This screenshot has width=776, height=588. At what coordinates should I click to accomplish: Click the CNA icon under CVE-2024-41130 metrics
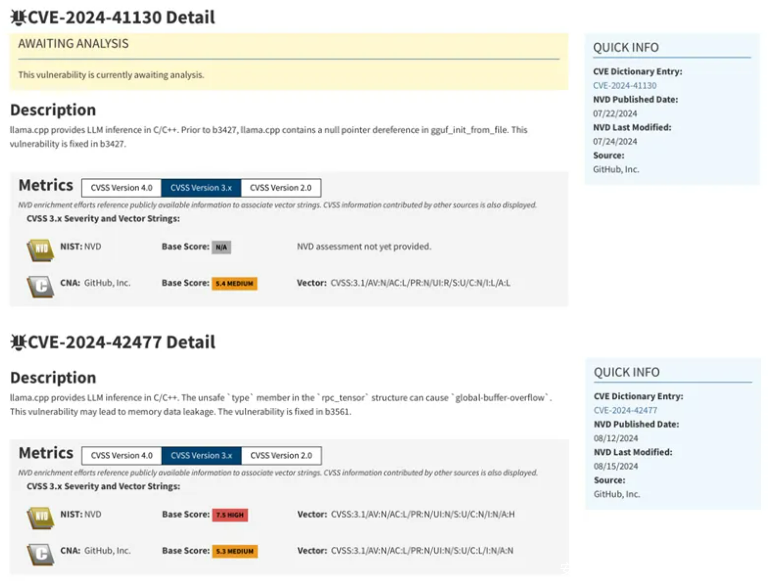coord(38,284)
